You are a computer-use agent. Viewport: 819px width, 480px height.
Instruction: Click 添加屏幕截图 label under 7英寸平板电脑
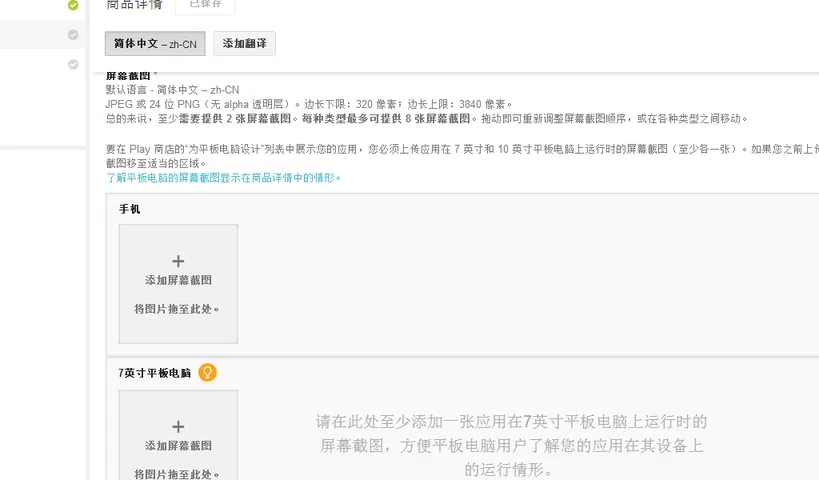(178, 446)
